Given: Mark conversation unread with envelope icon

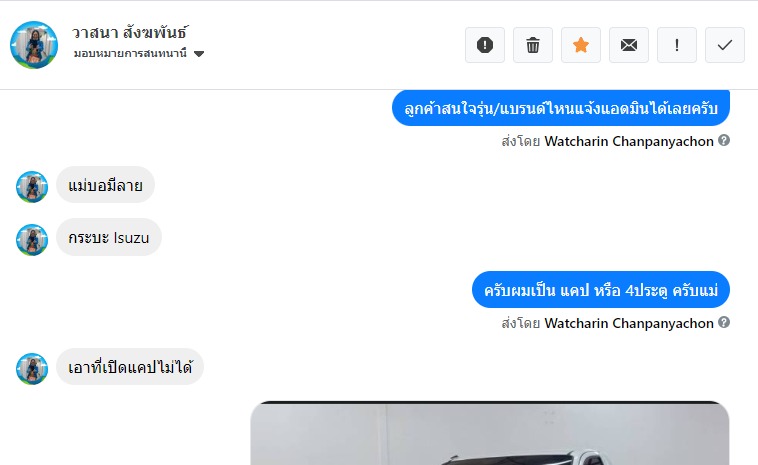Looking at the screenshot, I should (628, 45).
